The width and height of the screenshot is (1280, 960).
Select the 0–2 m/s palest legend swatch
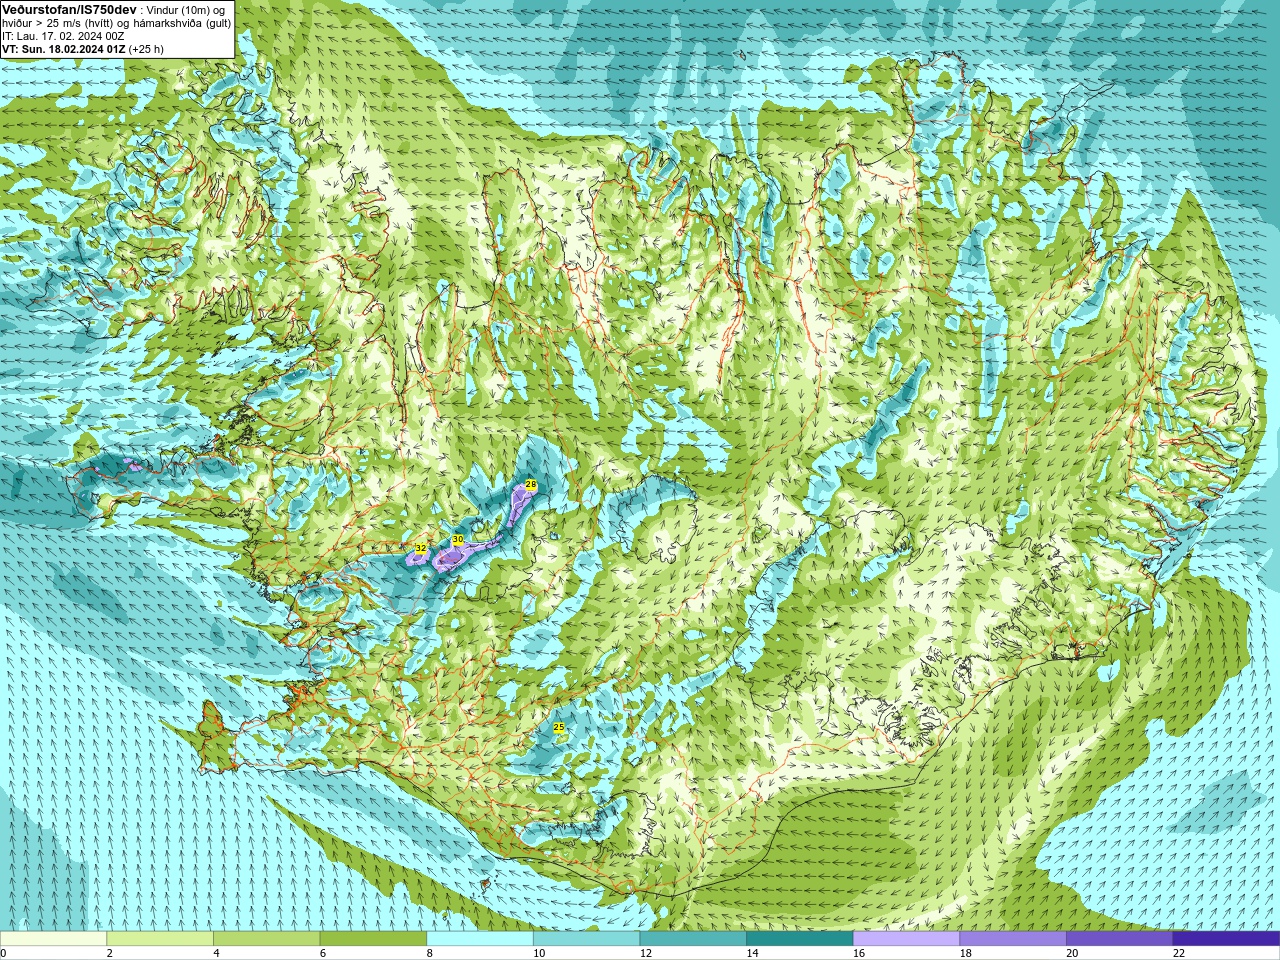(53, 939)
